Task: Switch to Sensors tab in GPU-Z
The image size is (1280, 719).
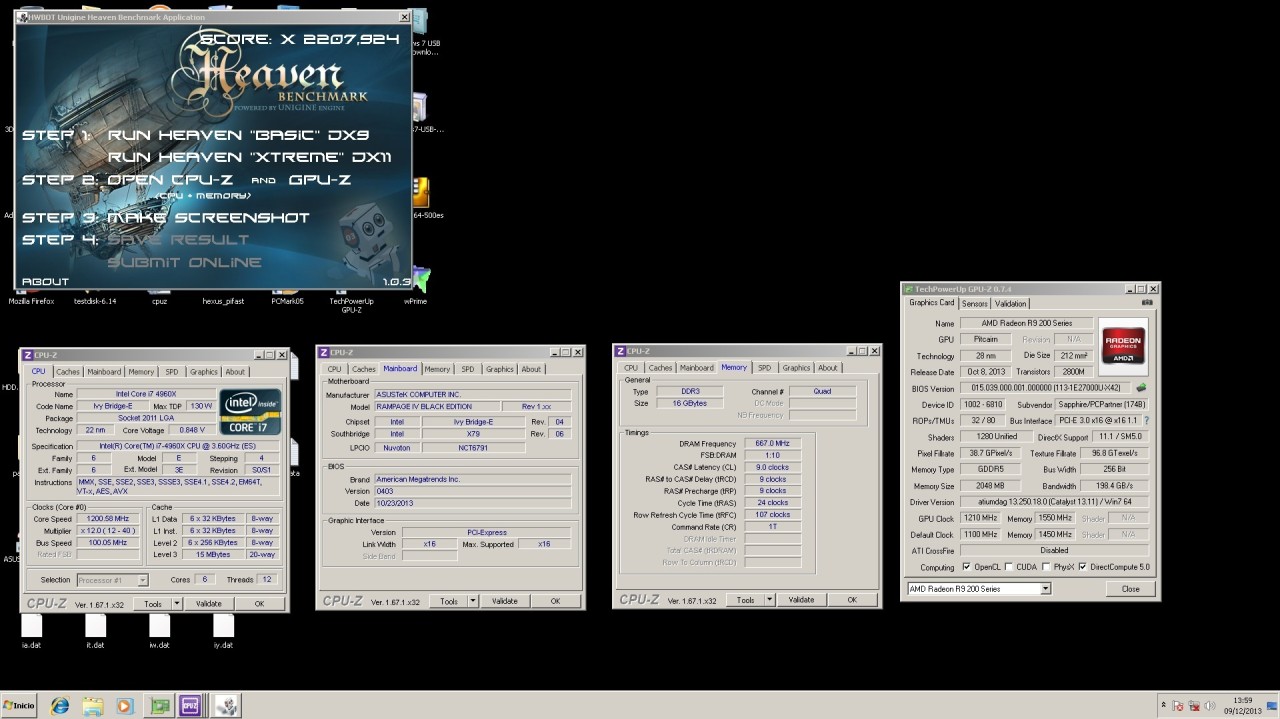Action: click(x=974, y=303)
